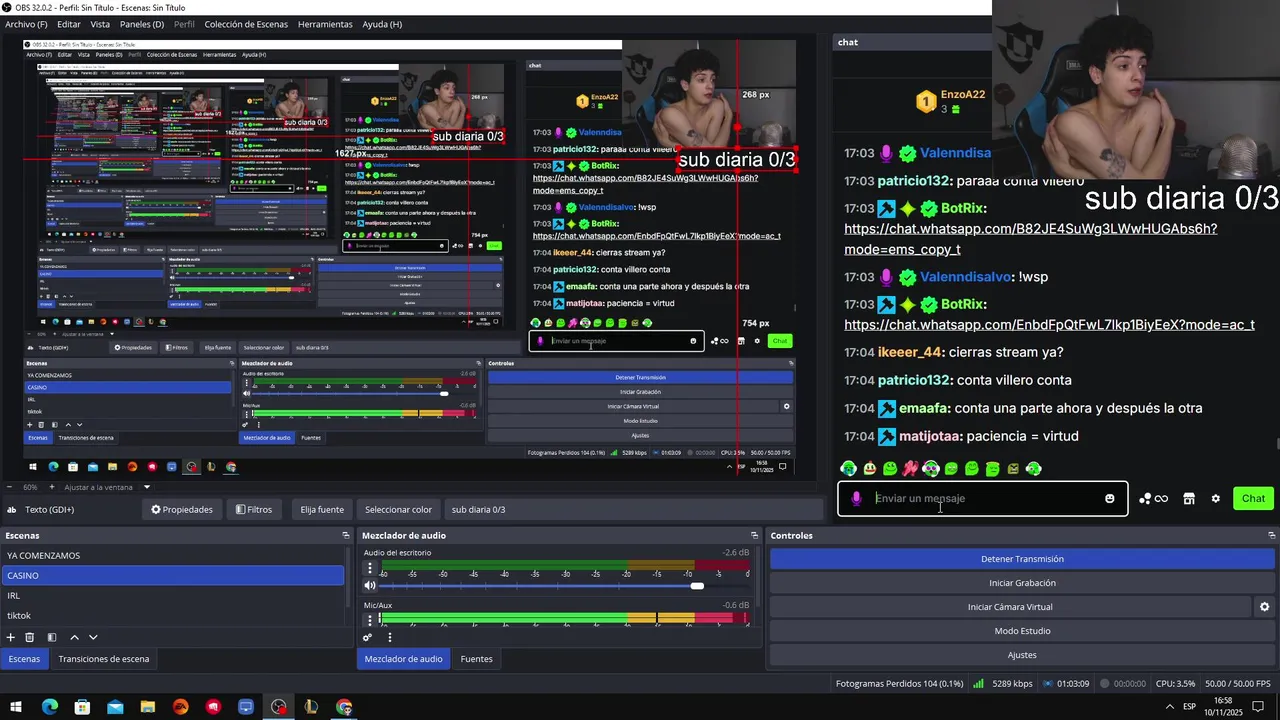Open the preview scaling dropdown arrow
Image resolution: width=1280 pixels, height=720 pixels.
(x=147, y=487)
